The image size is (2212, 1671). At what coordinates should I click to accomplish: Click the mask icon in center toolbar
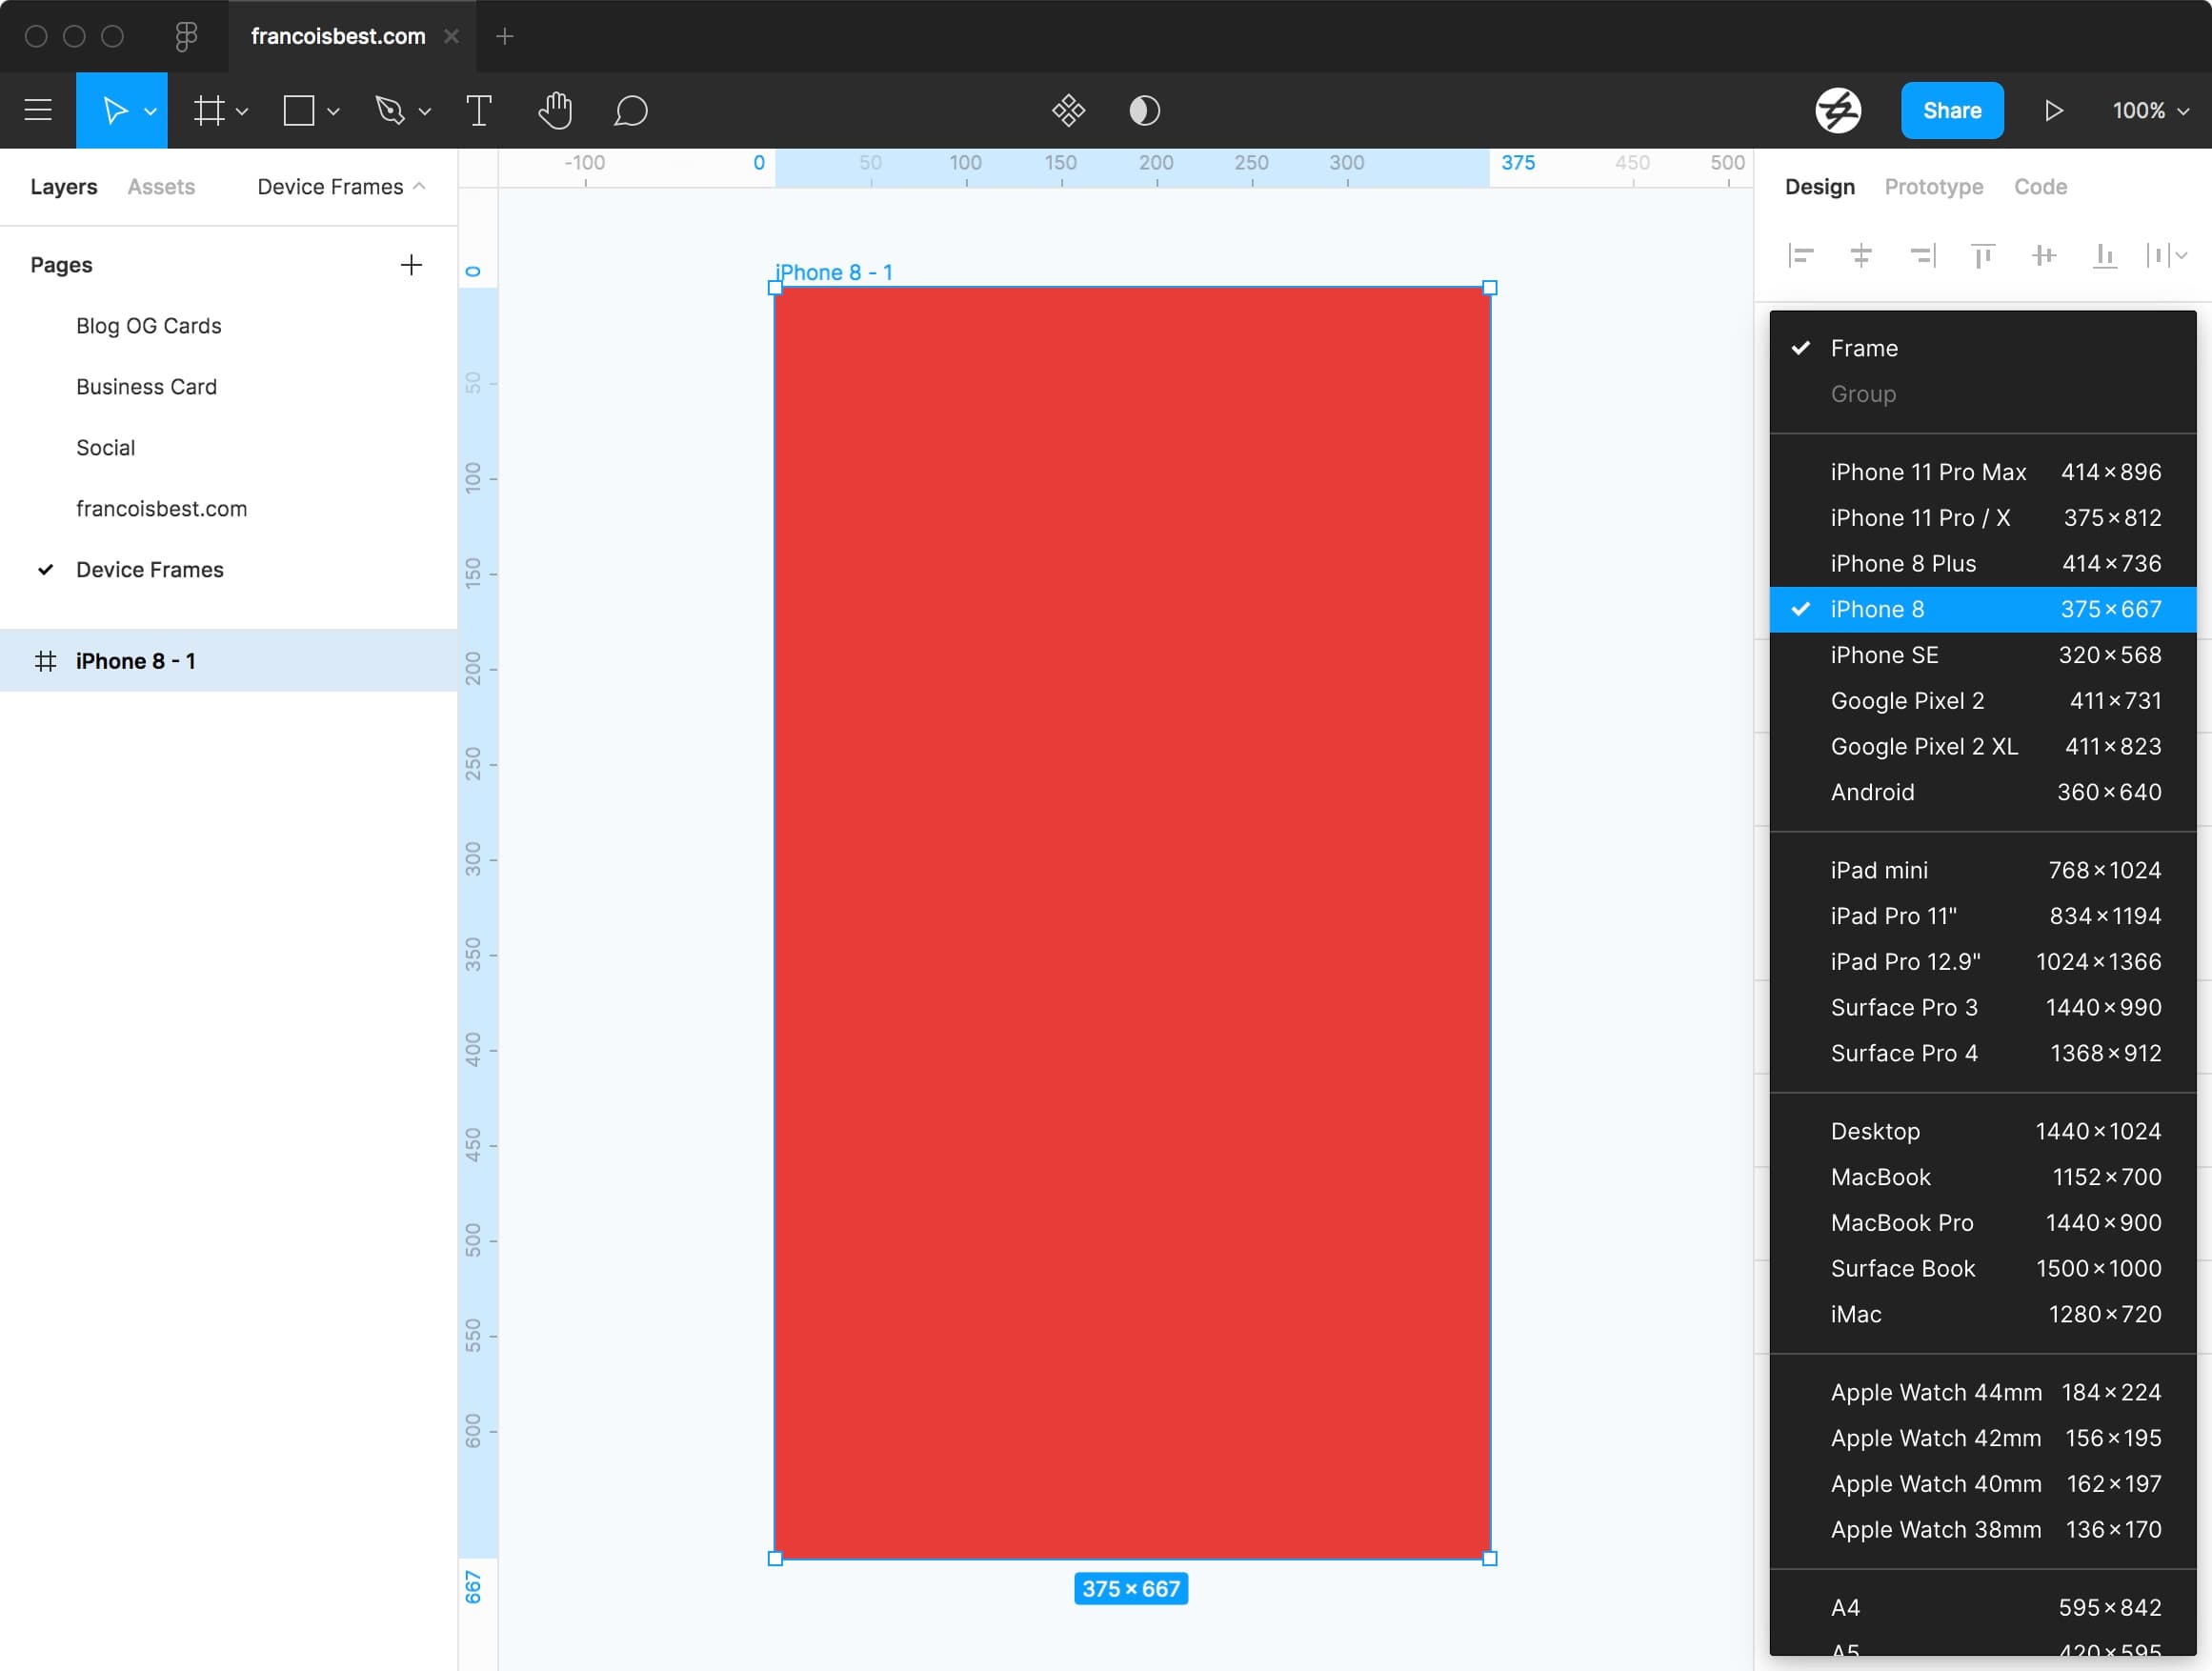[x=1144, y=110]
